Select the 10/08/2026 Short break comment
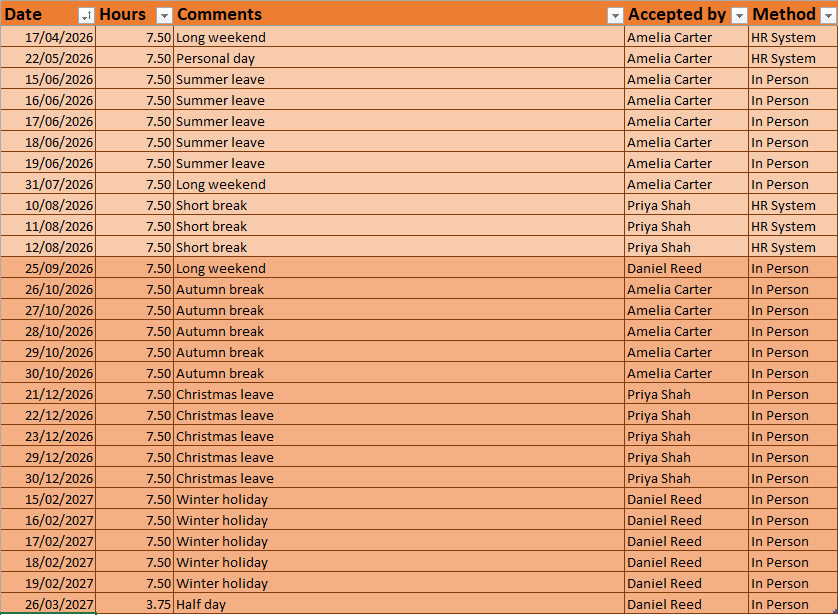838x615 pixels. click(399, 205)
